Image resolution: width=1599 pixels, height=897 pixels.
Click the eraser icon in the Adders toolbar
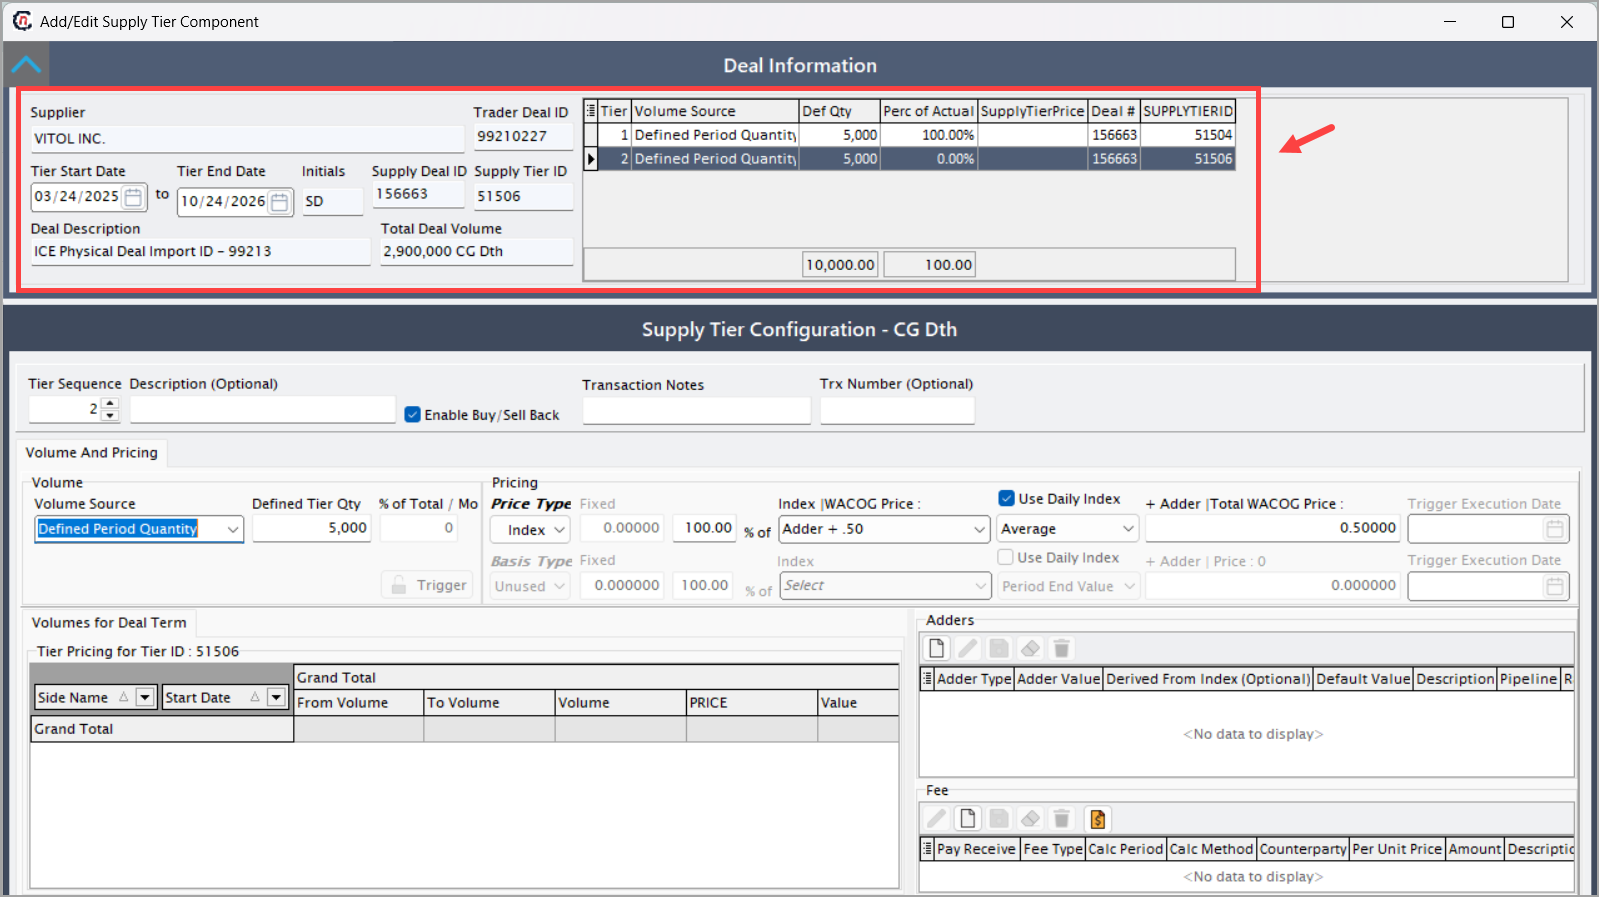1030,648
